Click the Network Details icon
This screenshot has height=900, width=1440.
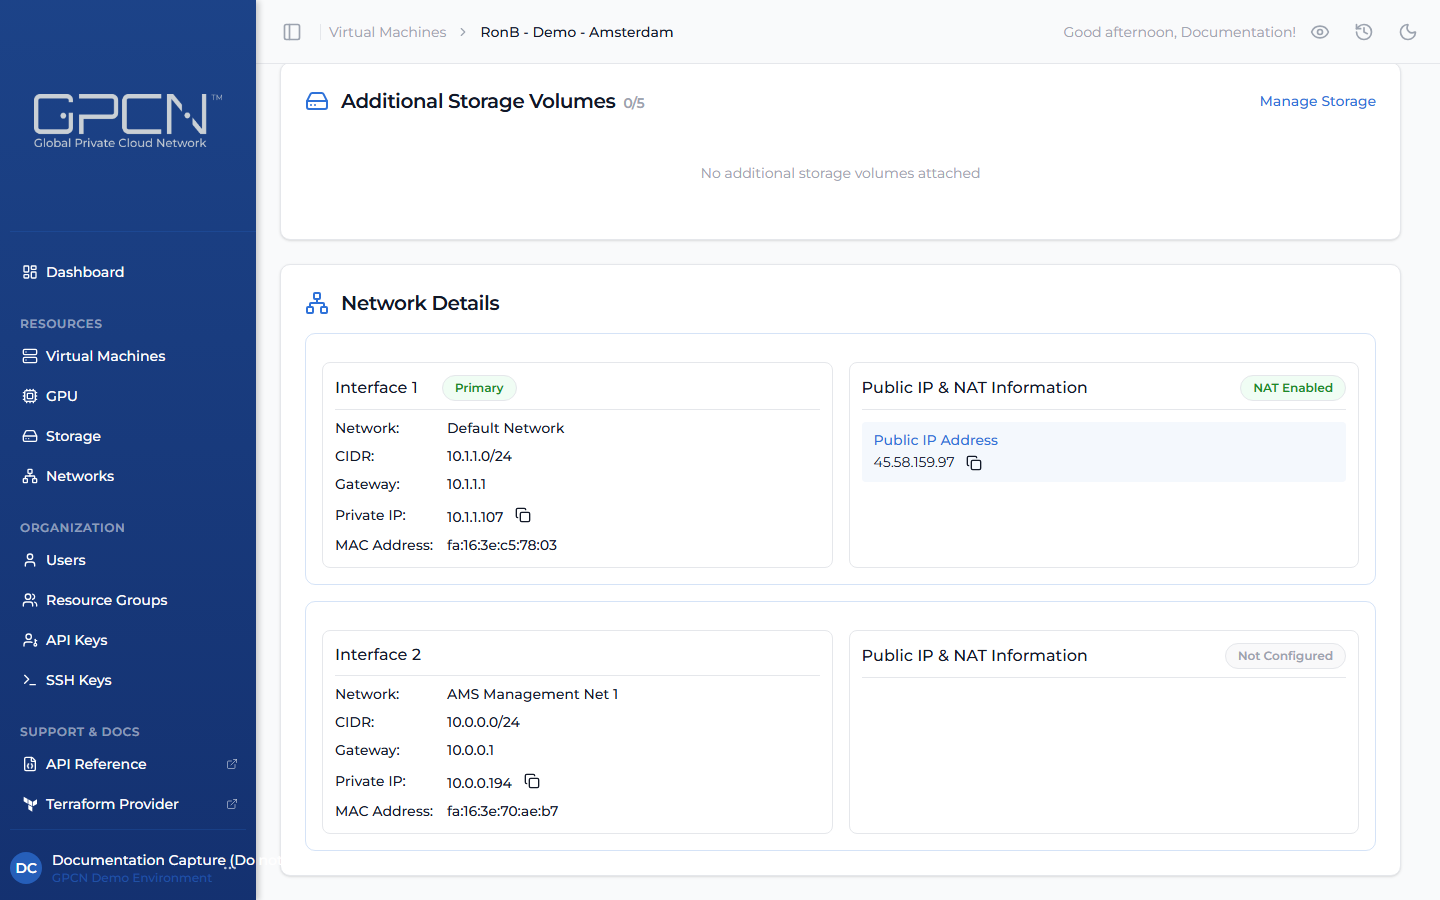click(x=317, y=303)
